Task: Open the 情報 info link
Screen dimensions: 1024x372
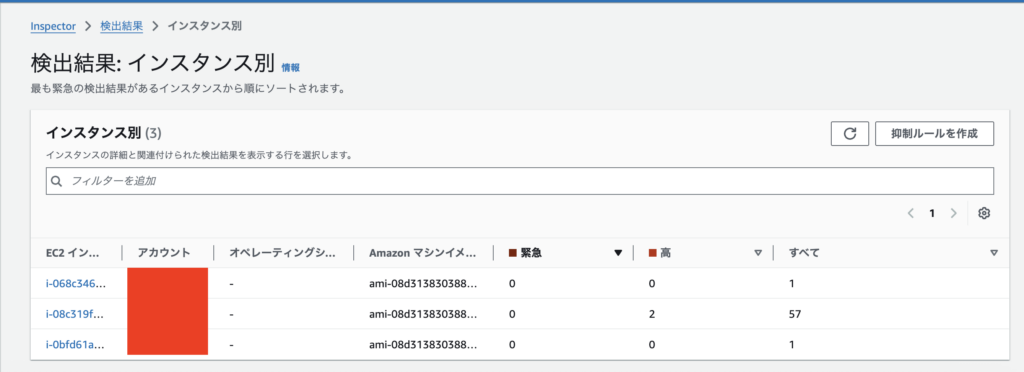Action: click(291, 67)
